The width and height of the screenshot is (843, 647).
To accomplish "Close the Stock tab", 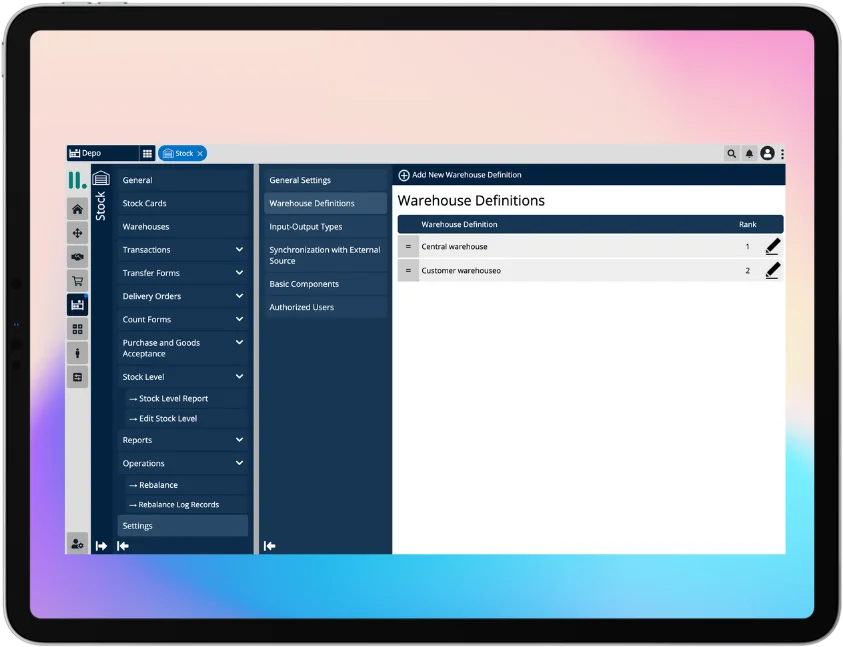I will (x=200, y=154).
